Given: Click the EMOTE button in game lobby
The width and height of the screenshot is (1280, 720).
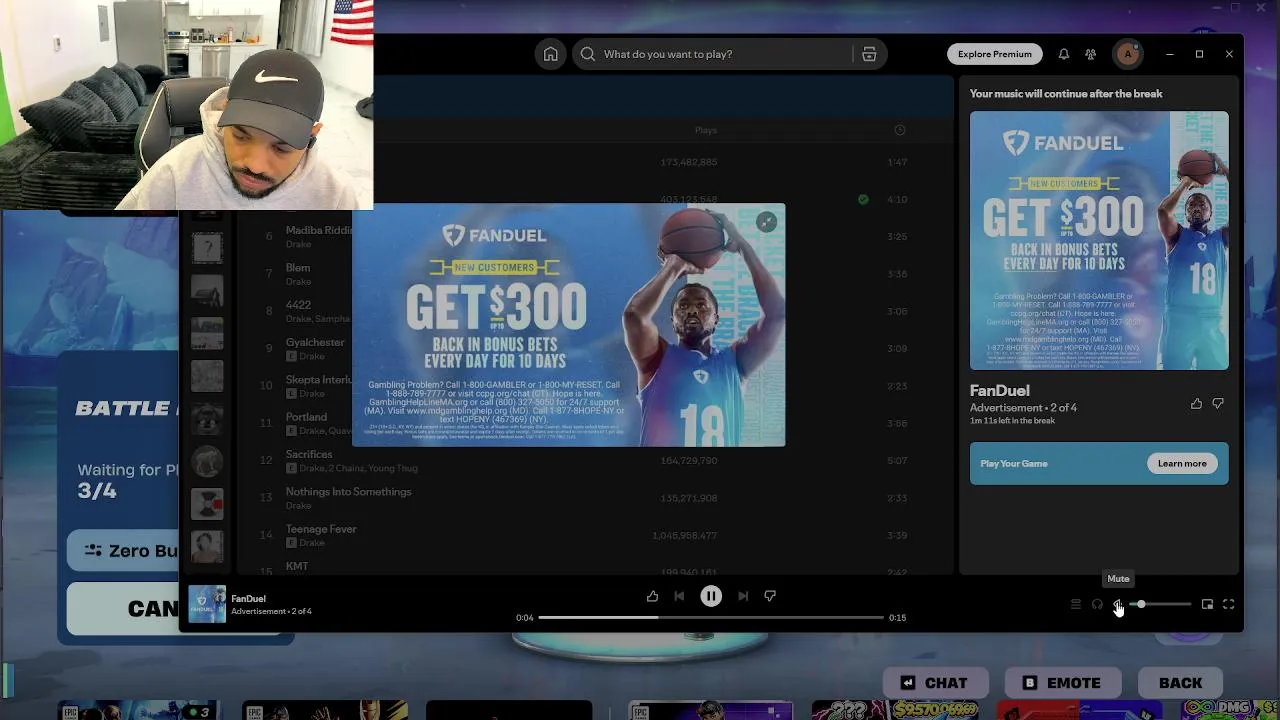Looking at the screenshot, I should pyautogui.click(x=1061, y=683).
